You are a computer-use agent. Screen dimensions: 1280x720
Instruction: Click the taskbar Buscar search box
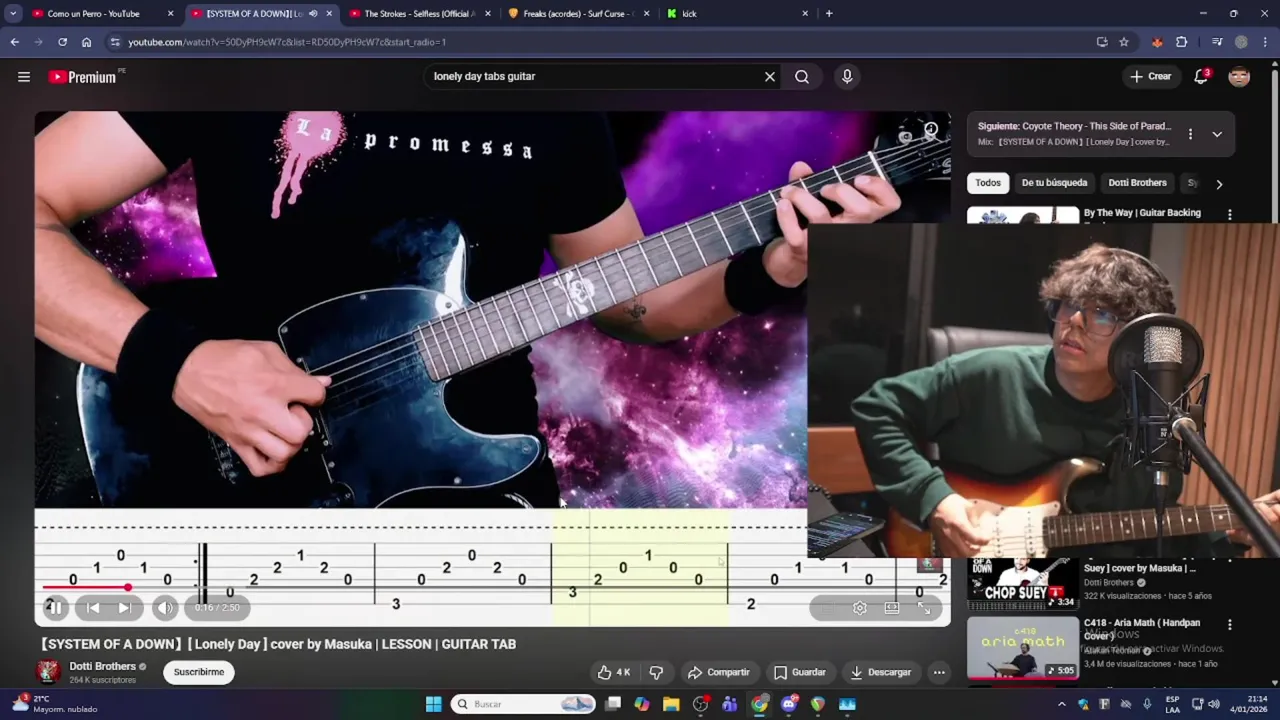[x=525, y=704]
